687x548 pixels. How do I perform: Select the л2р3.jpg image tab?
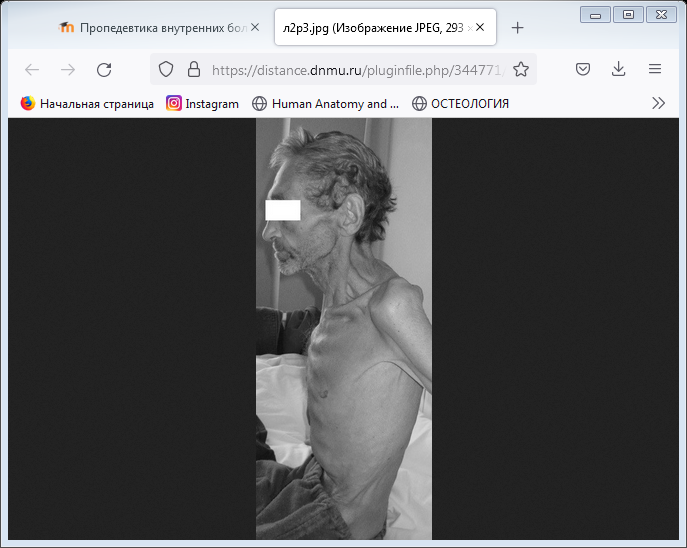[x=385, y=27]
